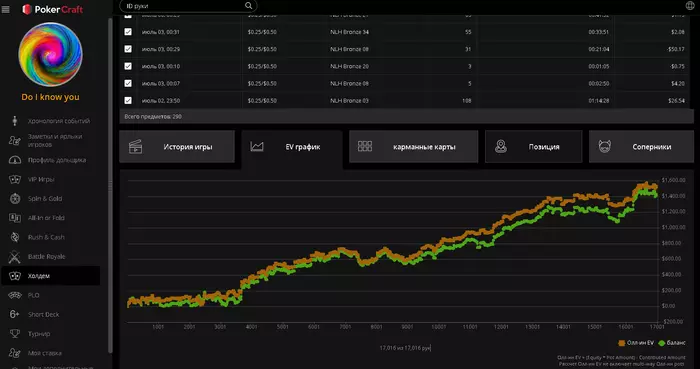This screenshot has width=700, height=369.
Task: Open All-In or Fold section
Action: (46, 218)
